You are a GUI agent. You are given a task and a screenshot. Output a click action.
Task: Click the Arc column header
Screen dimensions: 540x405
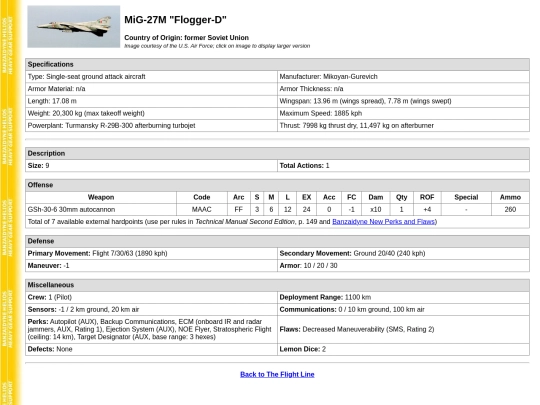pos(239,197)
